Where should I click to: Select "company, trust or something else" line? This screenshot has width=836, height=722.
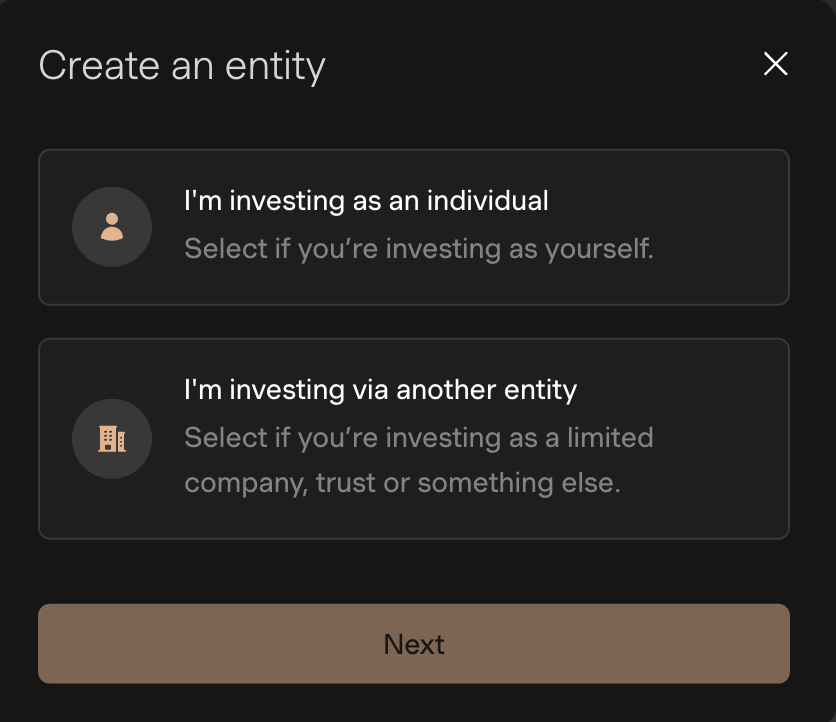tap(403, 483)
